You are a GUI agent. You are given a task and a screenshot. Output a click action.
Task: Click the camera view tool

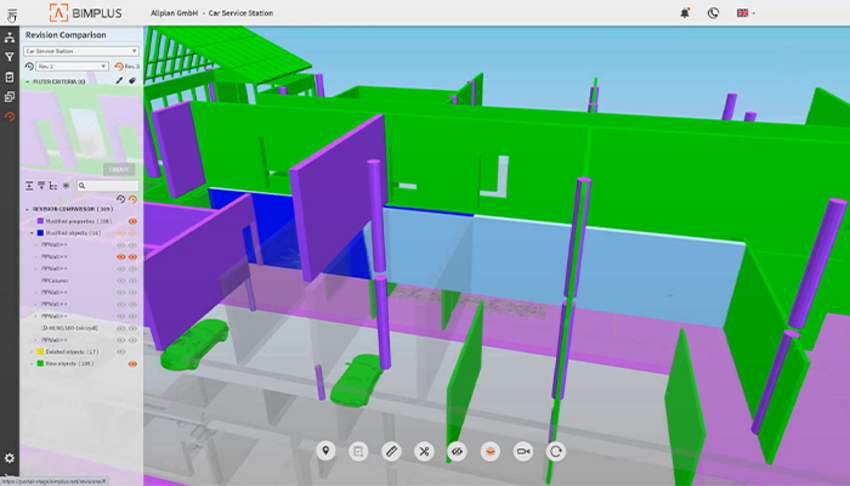[522, 452]
